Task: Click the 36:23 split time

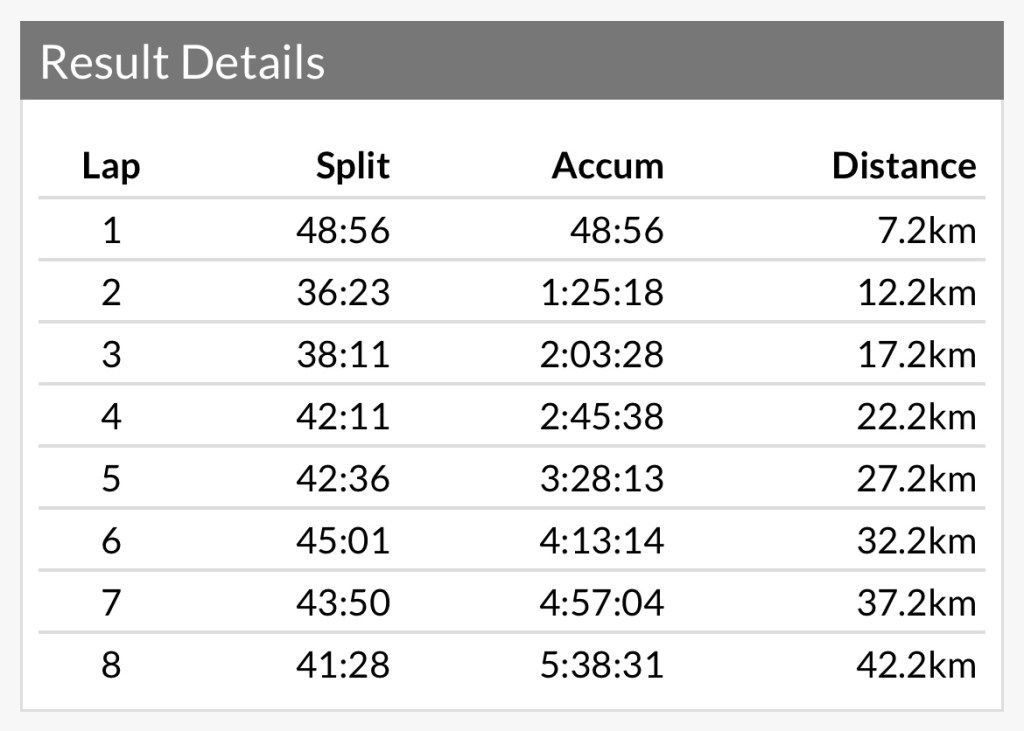Action: pos(343,293)
